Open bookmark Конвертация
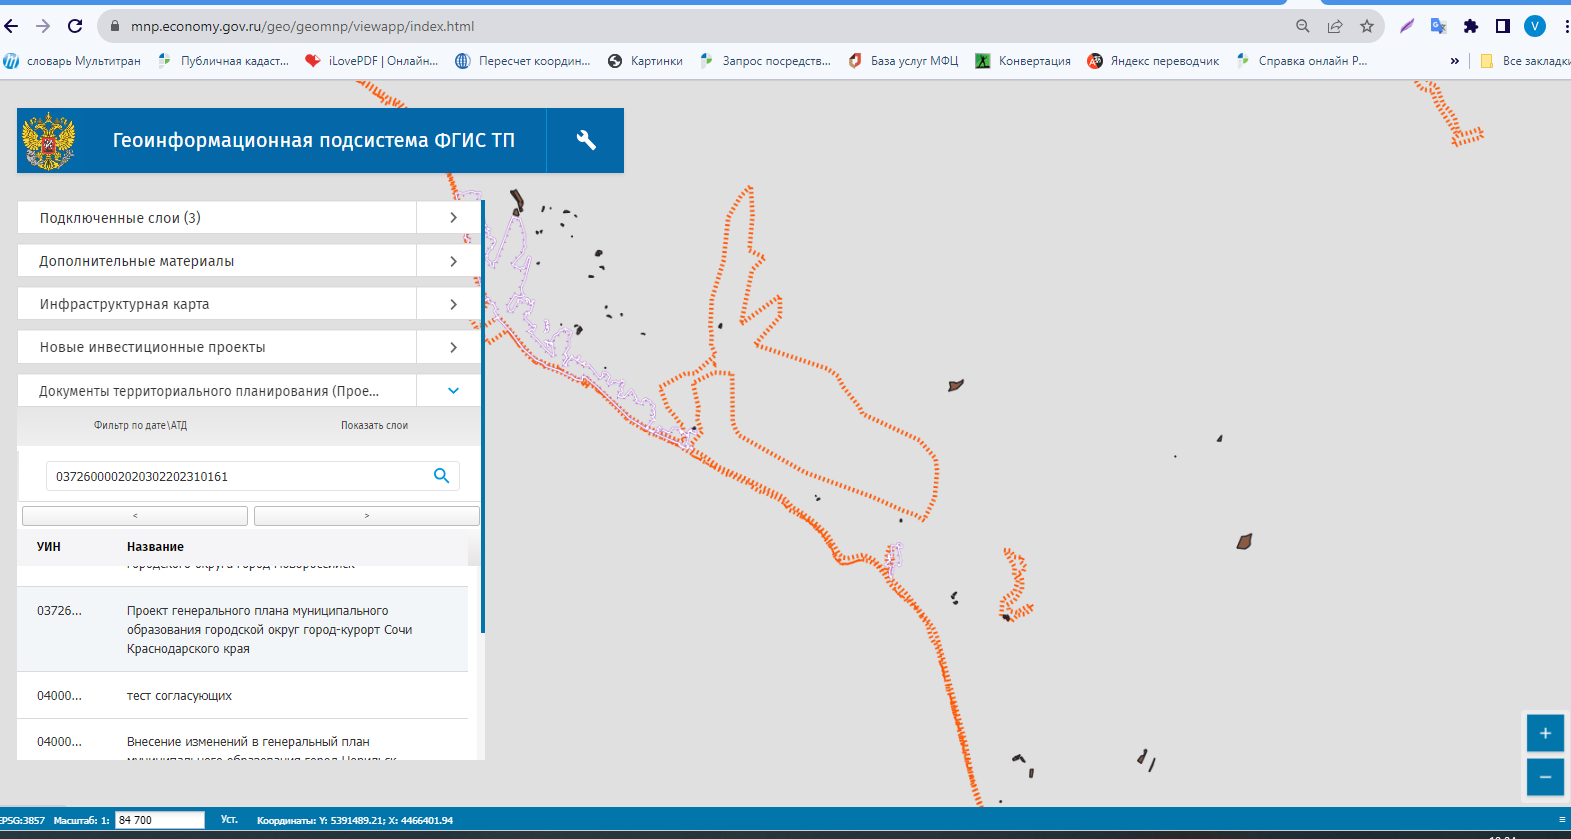 [x=1023, y=61]
